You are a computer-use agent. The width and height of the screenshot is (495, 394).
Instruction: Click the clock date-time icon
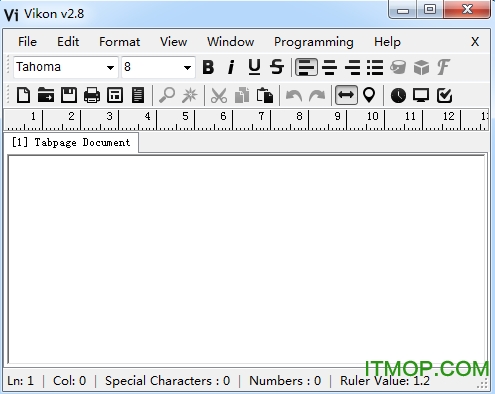click(398, 95)
